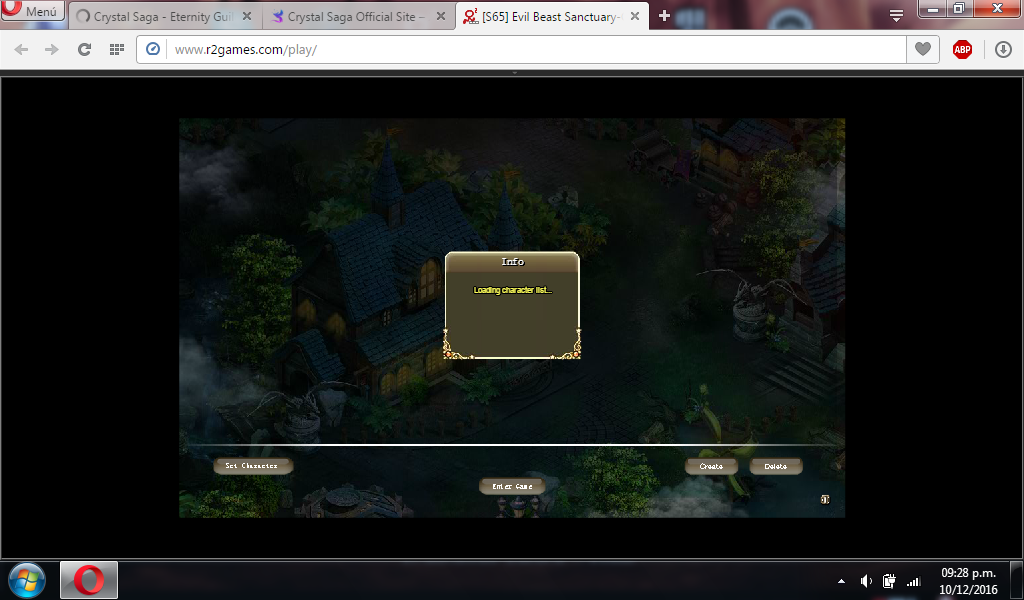Click the volume speaker tray icon
This screenshot has width=1024, height=600.
click(865, 581)
